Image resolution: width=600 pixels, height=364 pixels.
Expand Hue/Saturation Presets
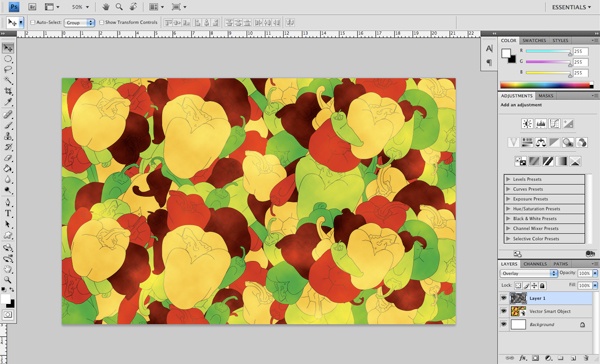coord(508,209)
